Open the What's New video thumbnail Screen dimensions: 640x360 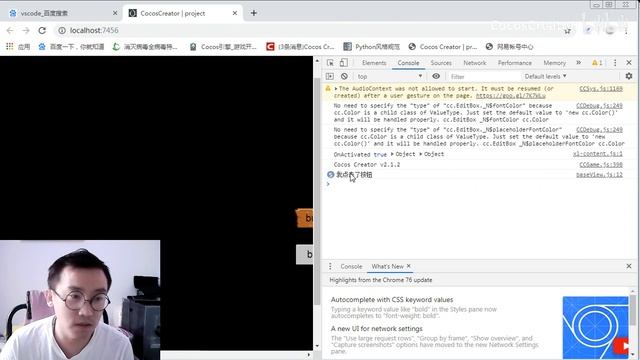tap(595, 328)
